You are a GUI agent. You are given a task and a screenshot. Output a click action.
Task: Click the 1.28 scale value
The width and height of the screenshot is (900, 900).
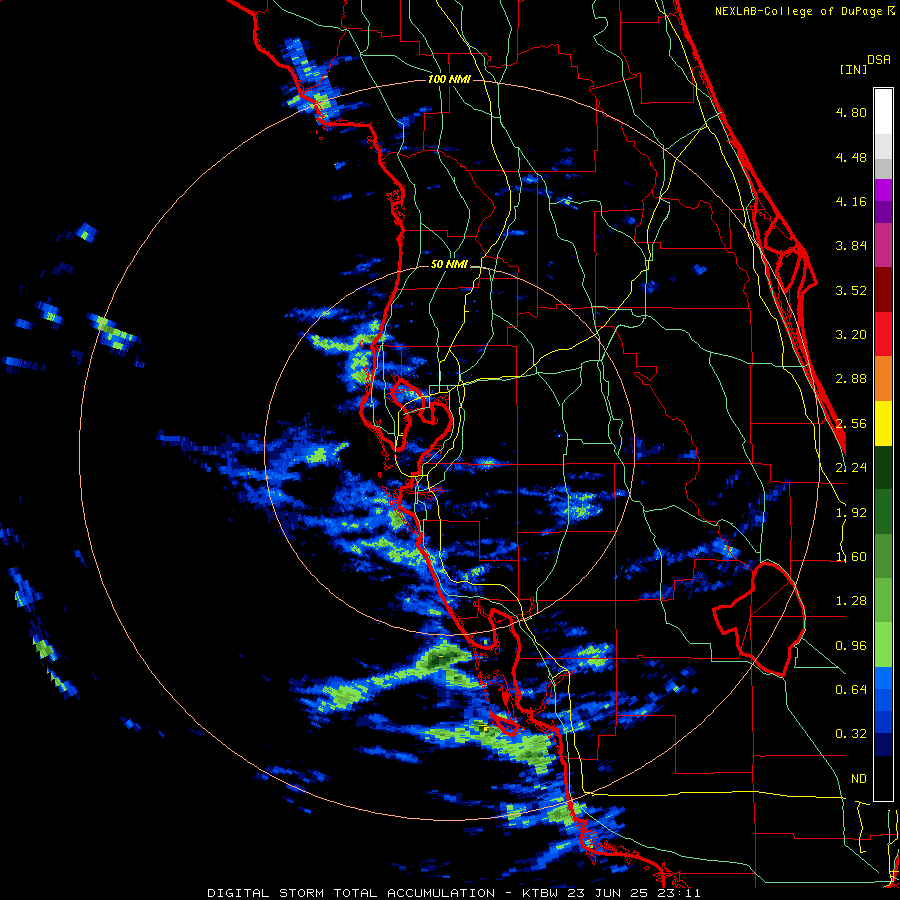point(851,601)
